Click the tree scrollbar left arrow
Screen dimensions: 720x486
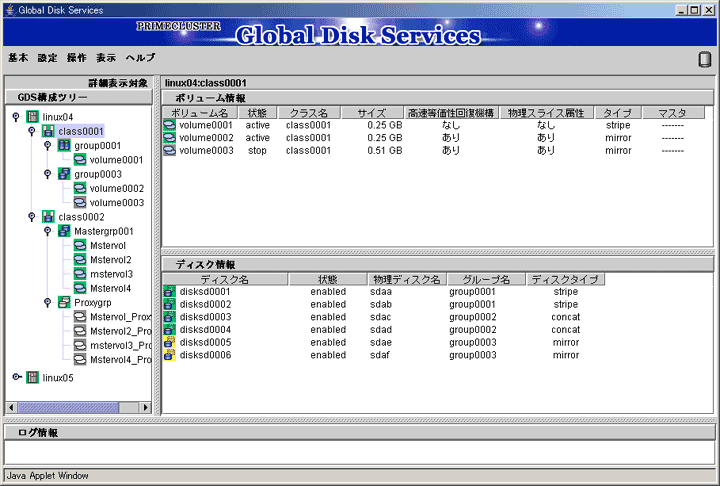[11, 407]
